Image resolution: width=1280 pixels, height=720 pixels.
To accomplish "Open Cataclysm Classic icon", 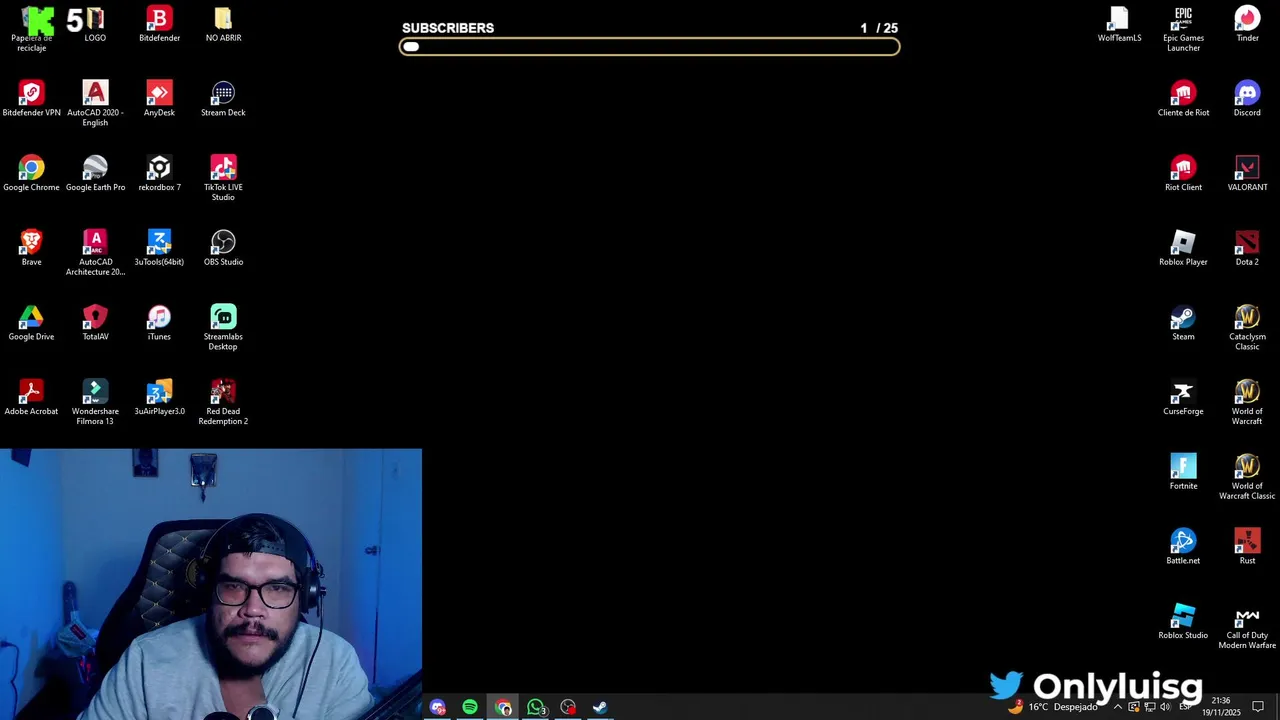I will point(1247,327).
